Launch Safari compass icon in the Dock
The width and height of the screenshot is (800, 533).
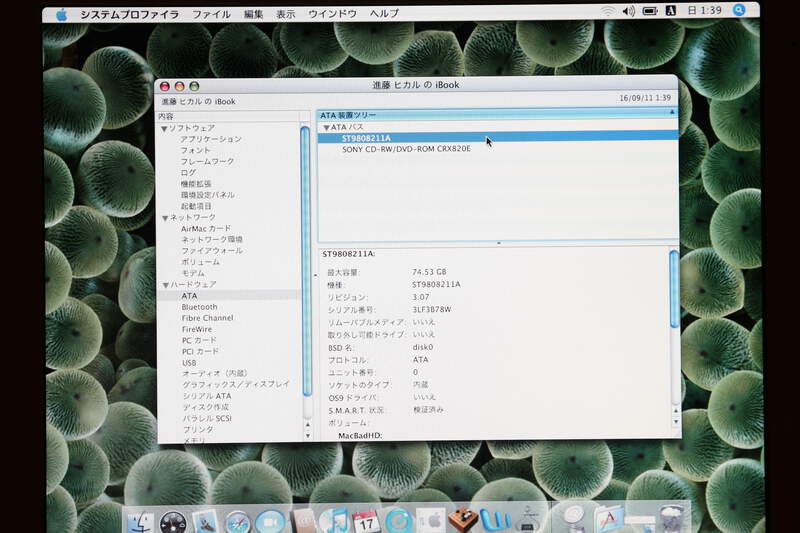coord(238,522)
